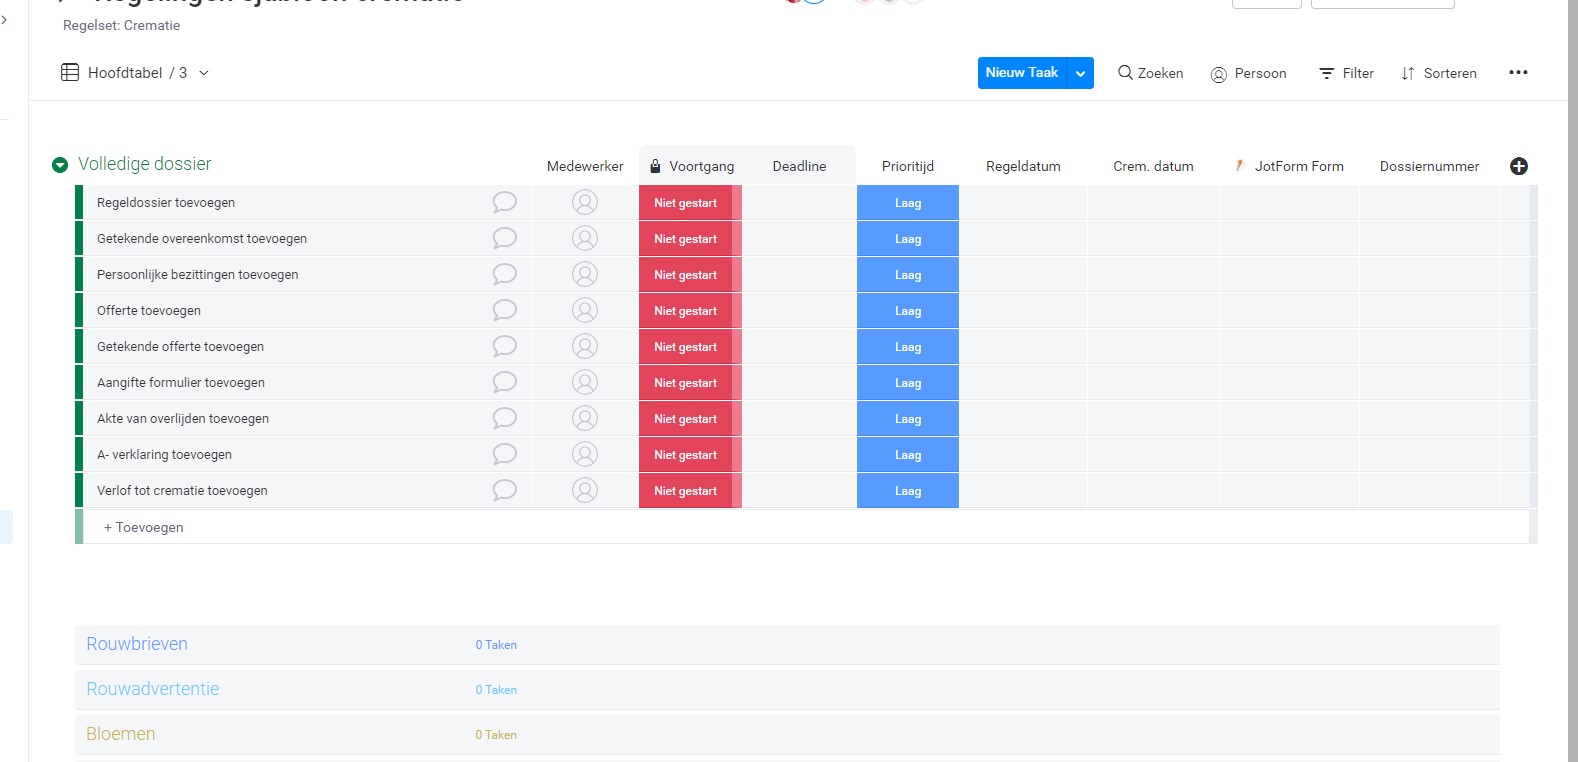Set priority for Regeldossier toevoegen
Image resolution: width=1578 pixels, height=762 pixels.
[908, 202]
